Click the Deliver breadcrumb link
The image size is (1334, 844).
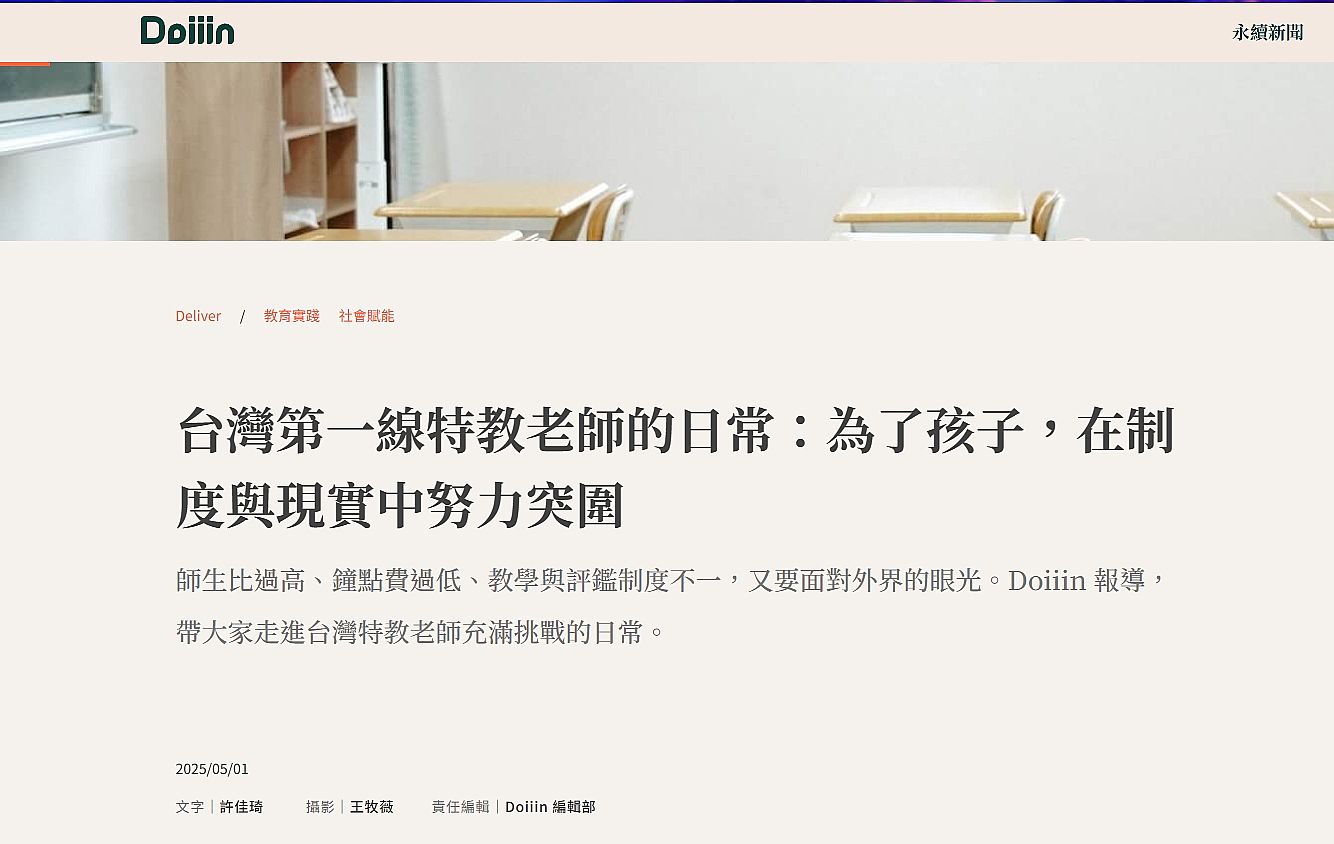198,316
